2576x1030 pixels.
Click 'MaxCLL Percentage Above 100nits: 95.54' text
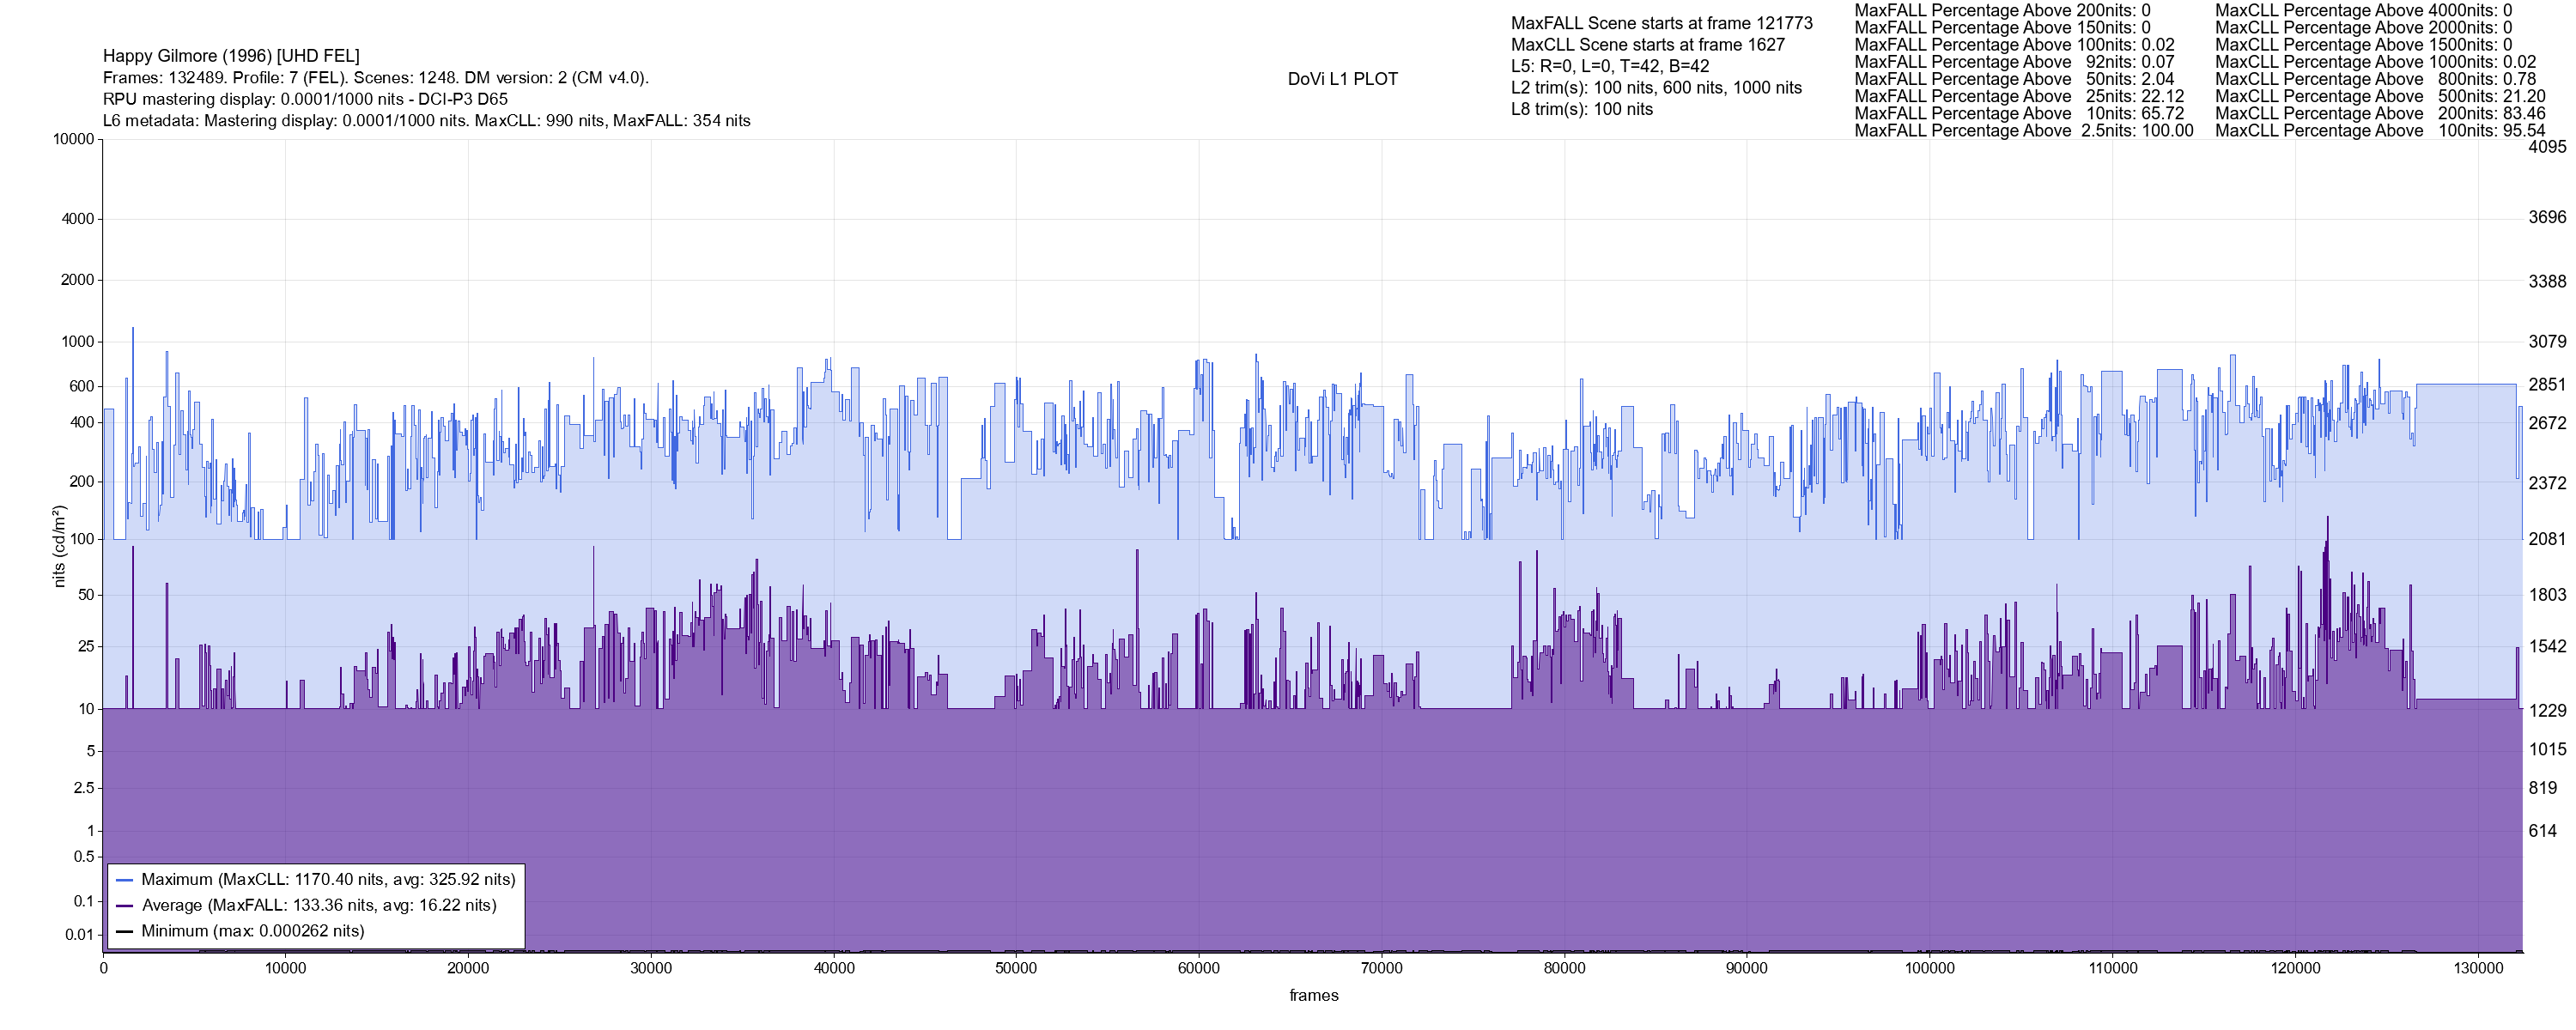[2379, 131]
